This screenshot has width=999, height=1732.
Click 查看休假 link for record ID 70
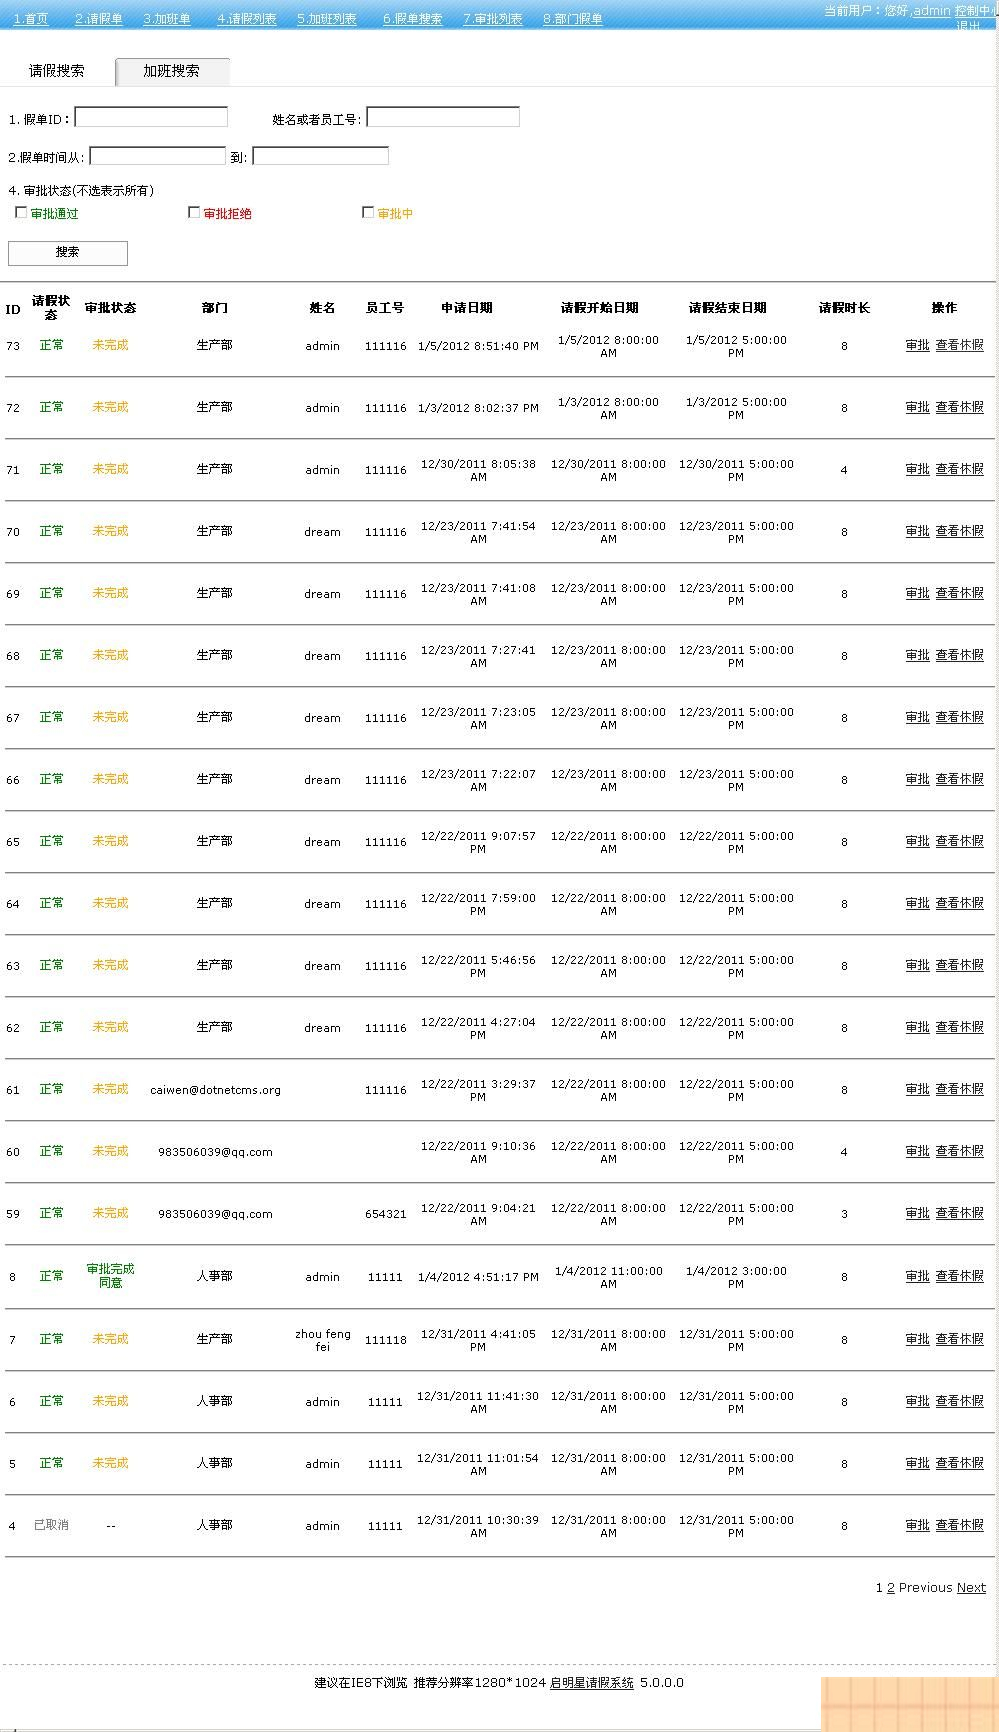point(959,531)
